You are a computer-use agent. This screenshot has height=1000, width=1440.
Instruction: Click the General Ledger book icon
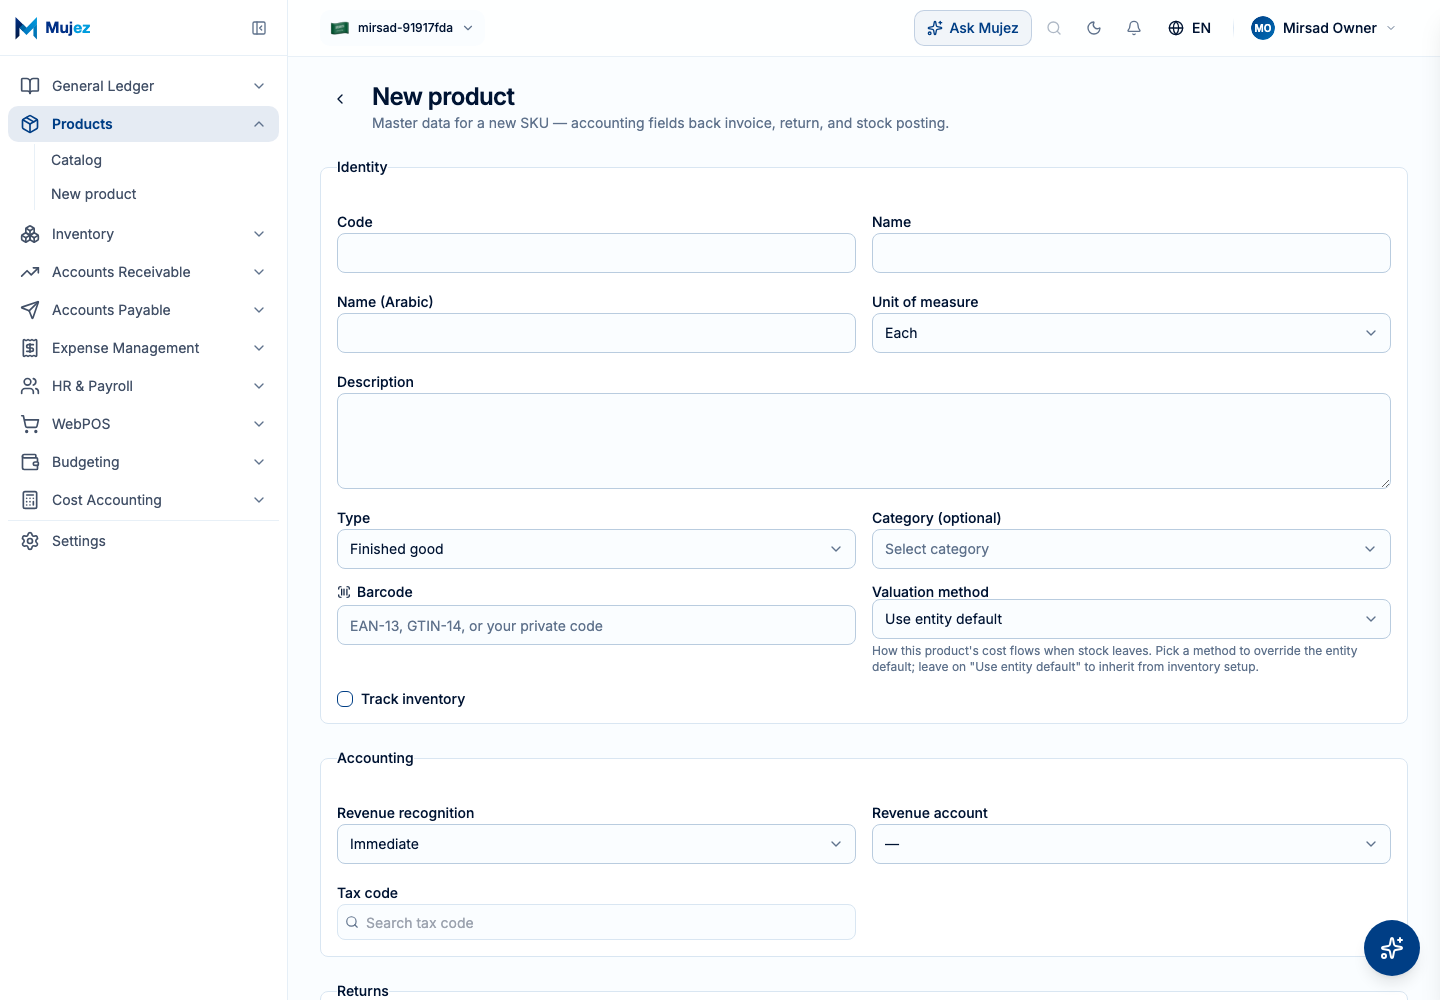(30, 86)
